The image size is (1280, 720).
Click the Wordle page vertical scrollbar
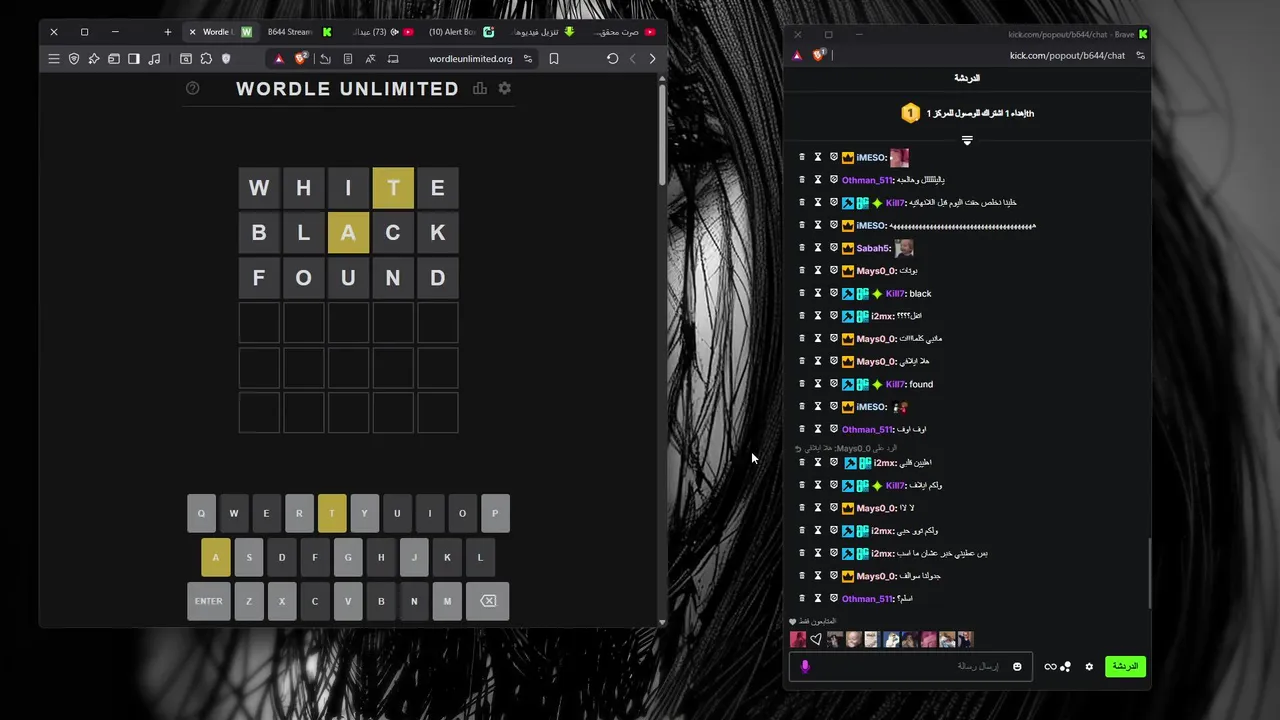pyautogui.click(x=661, y=137)
